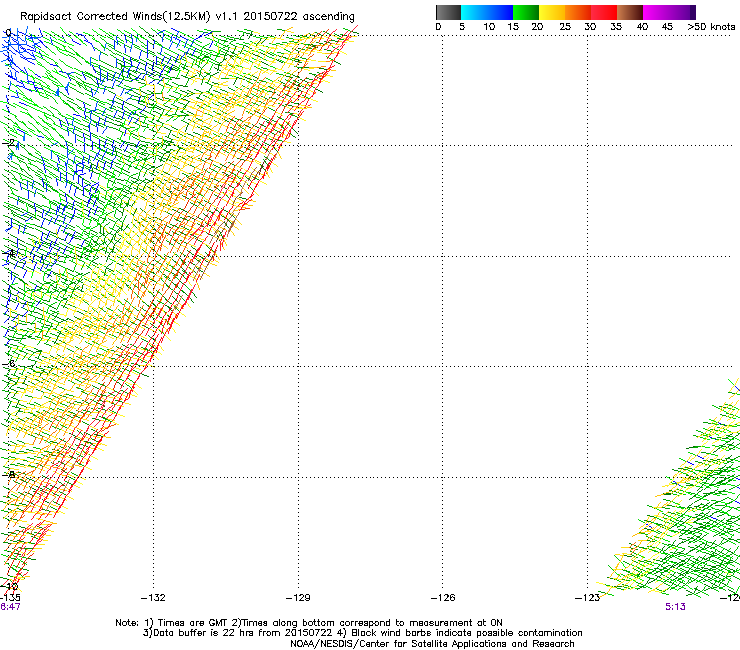
Task: Click the longitude label '-123'
Action: [x=587, y=598]
